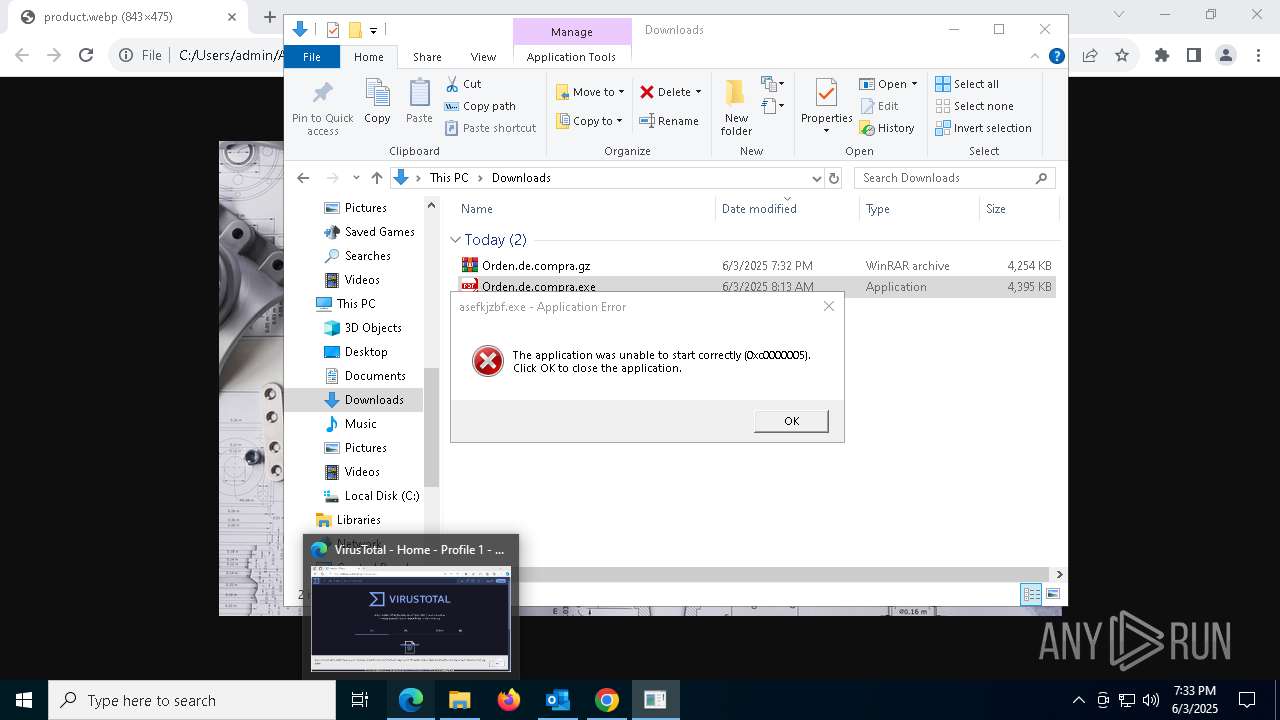Select Cut in Clipboard group
The height and width of the screenshot is (720, 1280).
click(x=464, y=84)
